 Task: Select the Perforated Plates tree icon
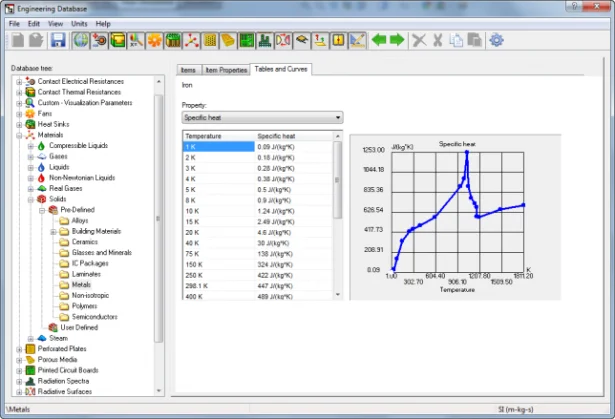coord(29,349)
